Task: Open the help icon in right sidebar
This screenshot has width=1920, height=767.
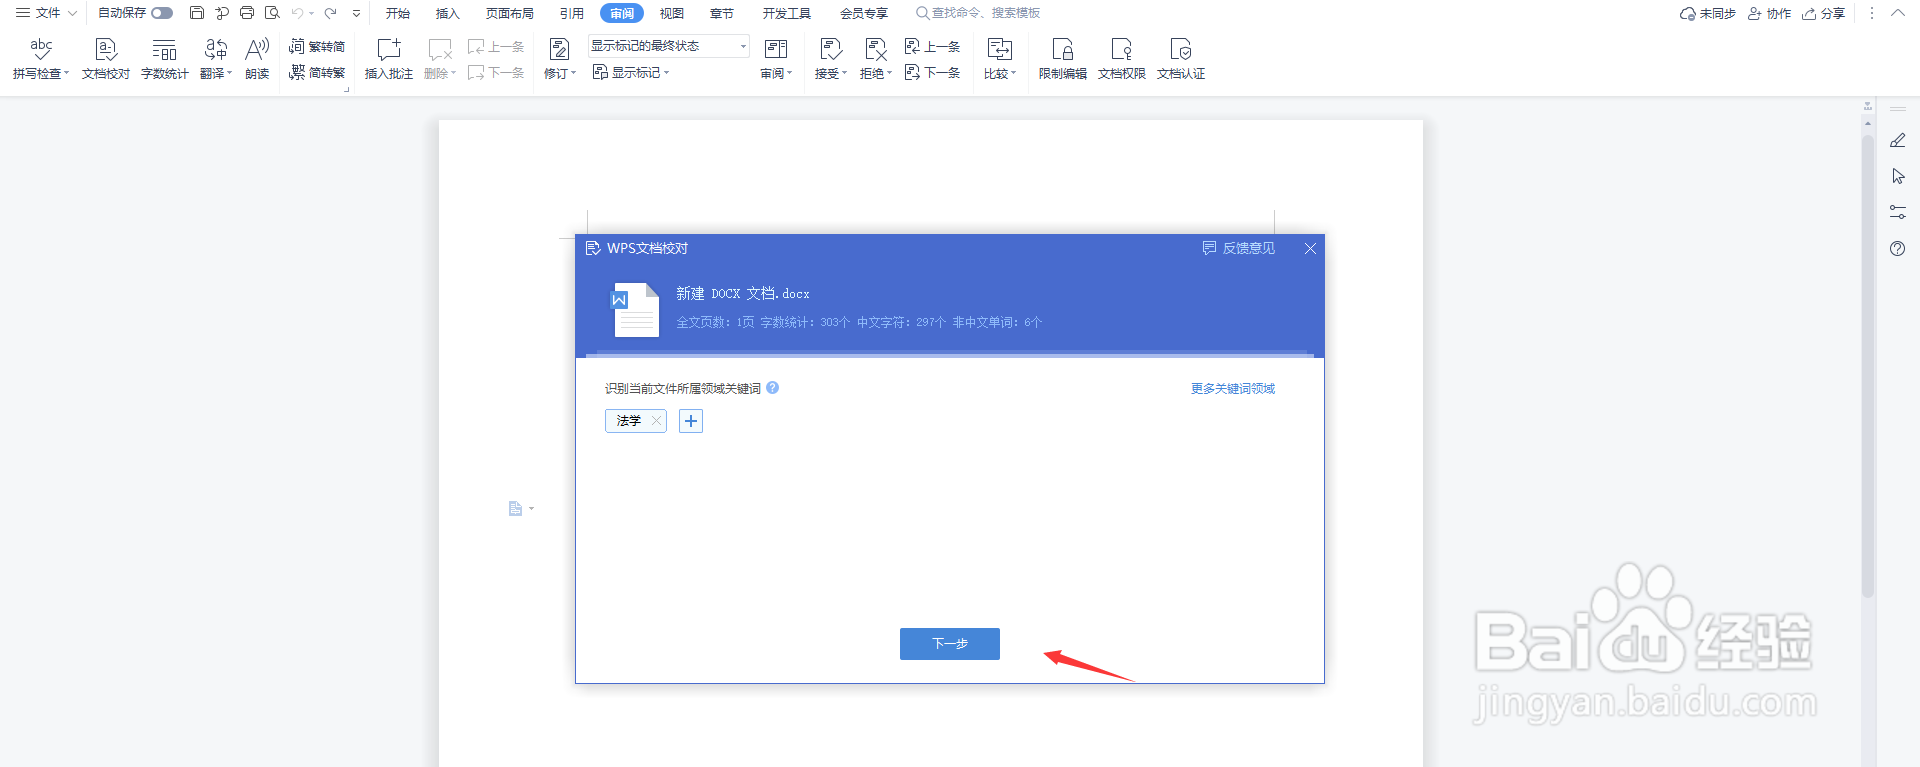Action: pyautogui.click(x=1898, y=248)
